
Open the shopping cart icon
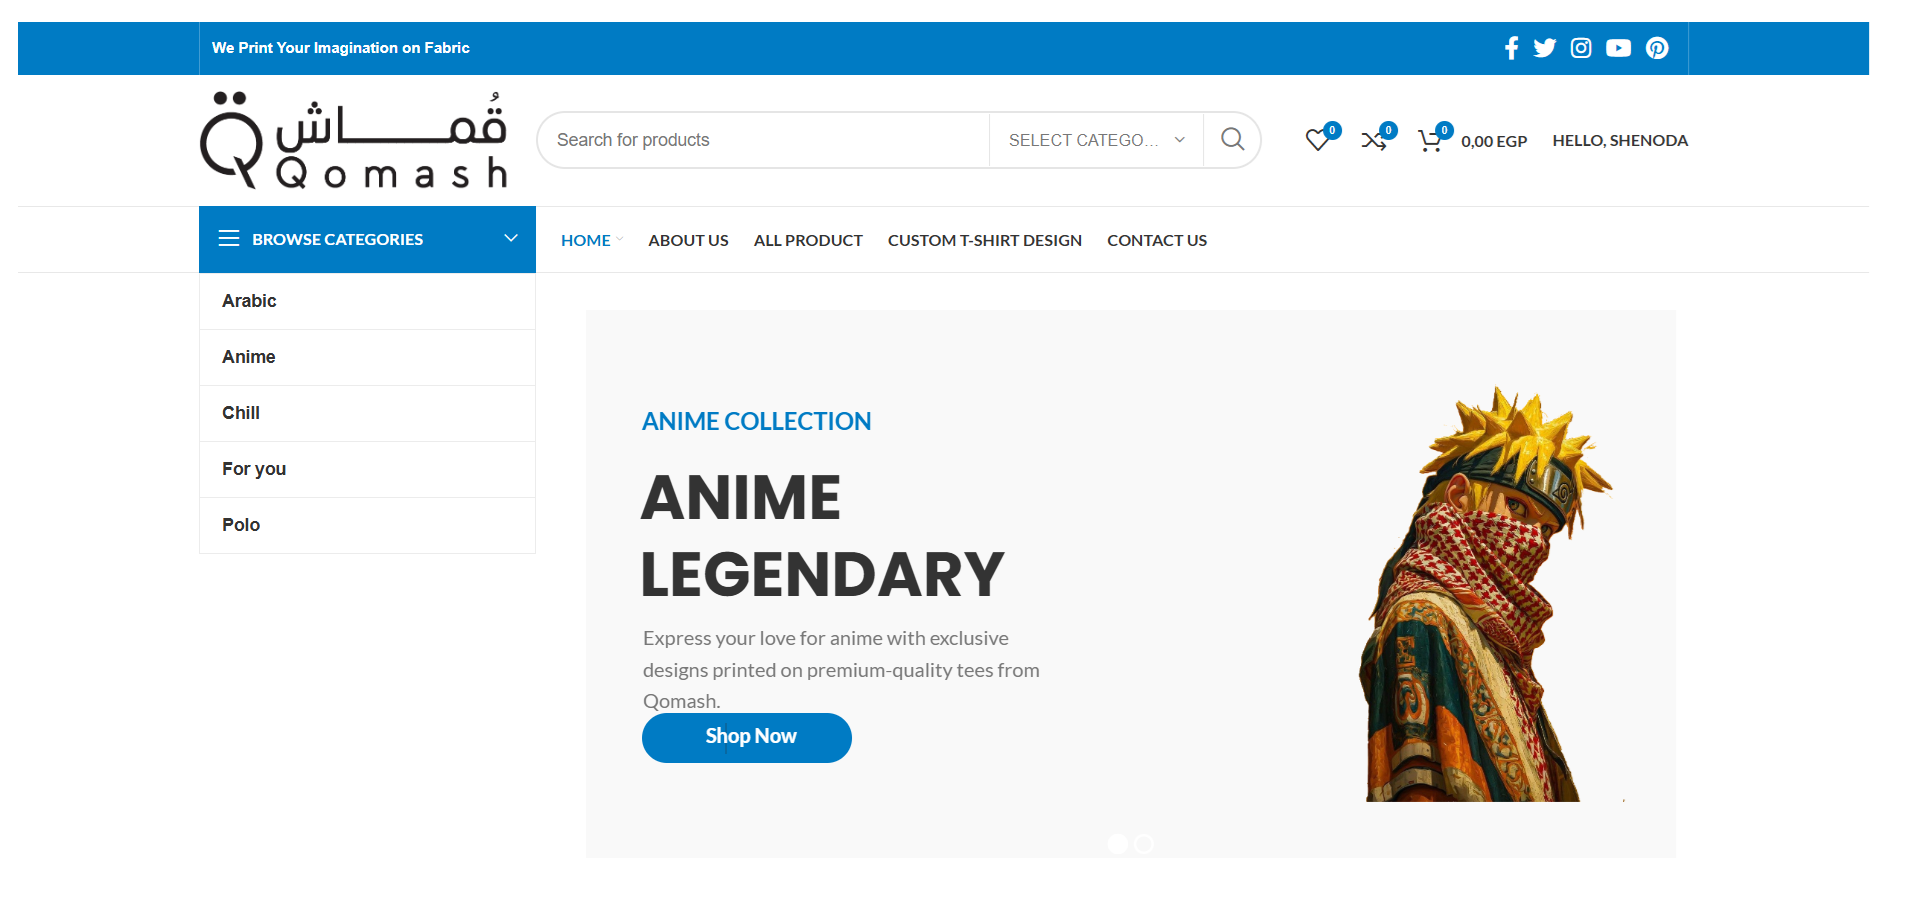pos(1430,140)
